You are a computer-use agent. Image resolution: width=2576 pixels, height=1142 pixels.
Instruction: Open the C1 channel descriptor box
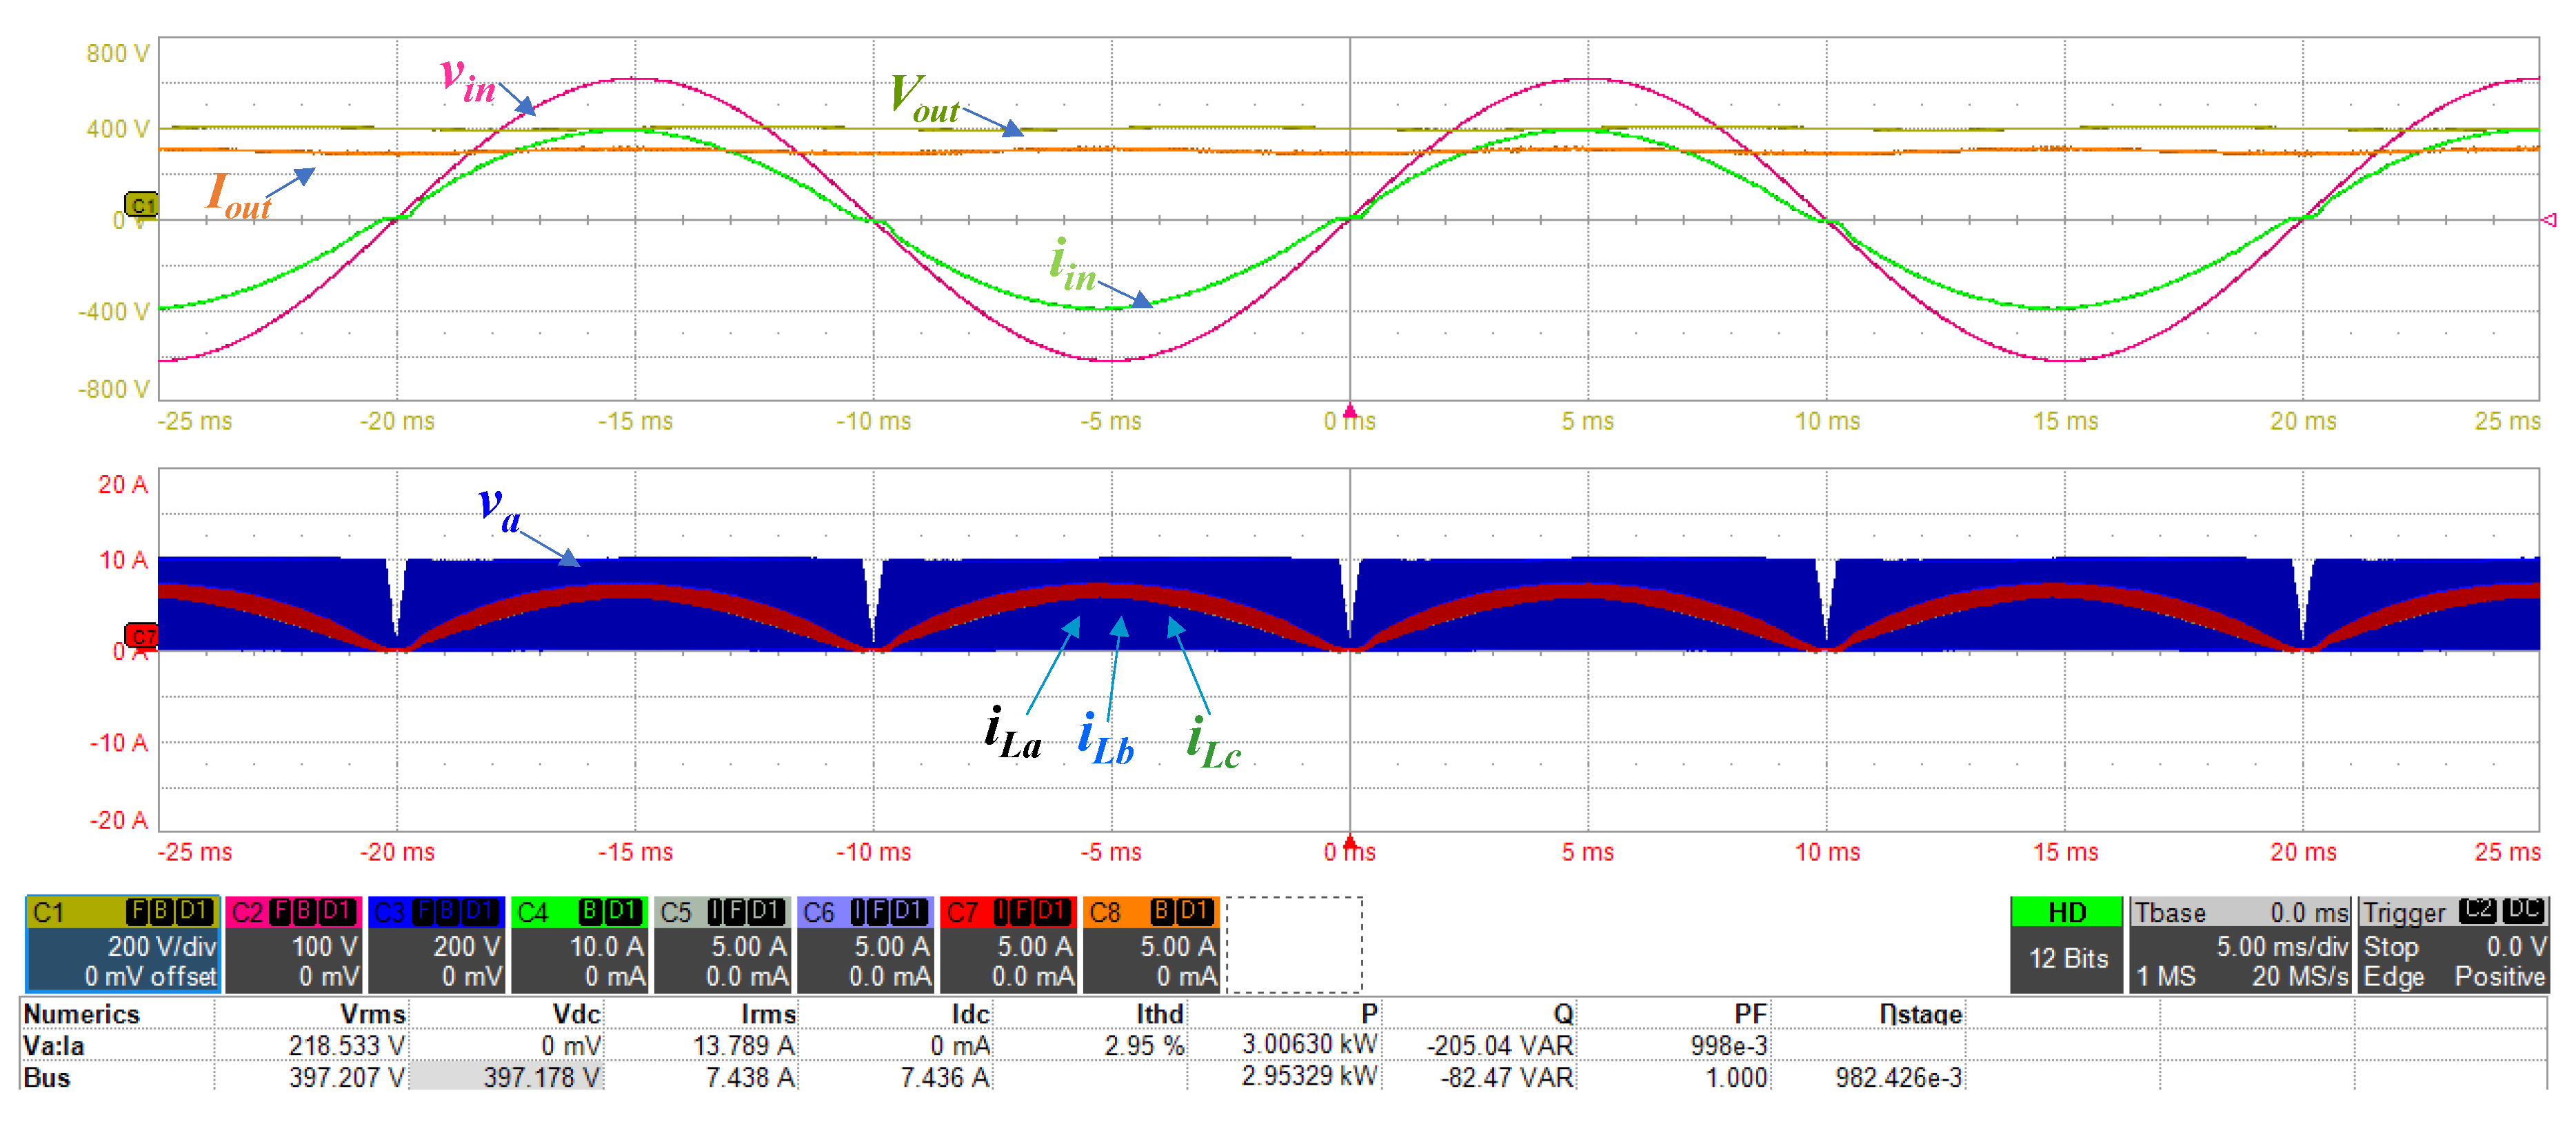122,943
